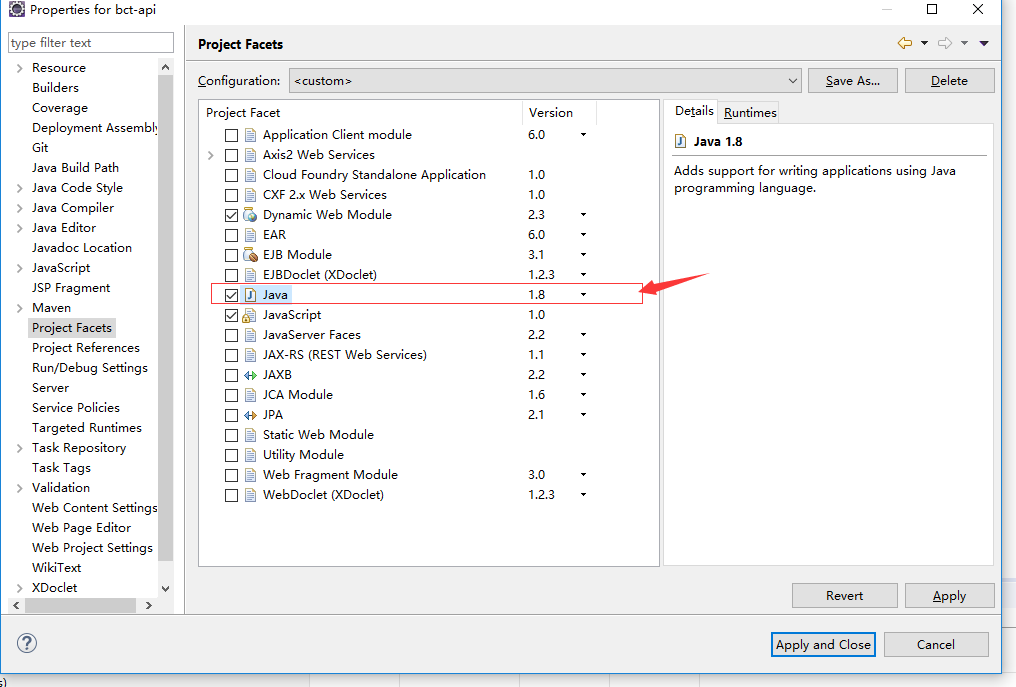Click the Eclipse icon in title bar

coord(16,9)
